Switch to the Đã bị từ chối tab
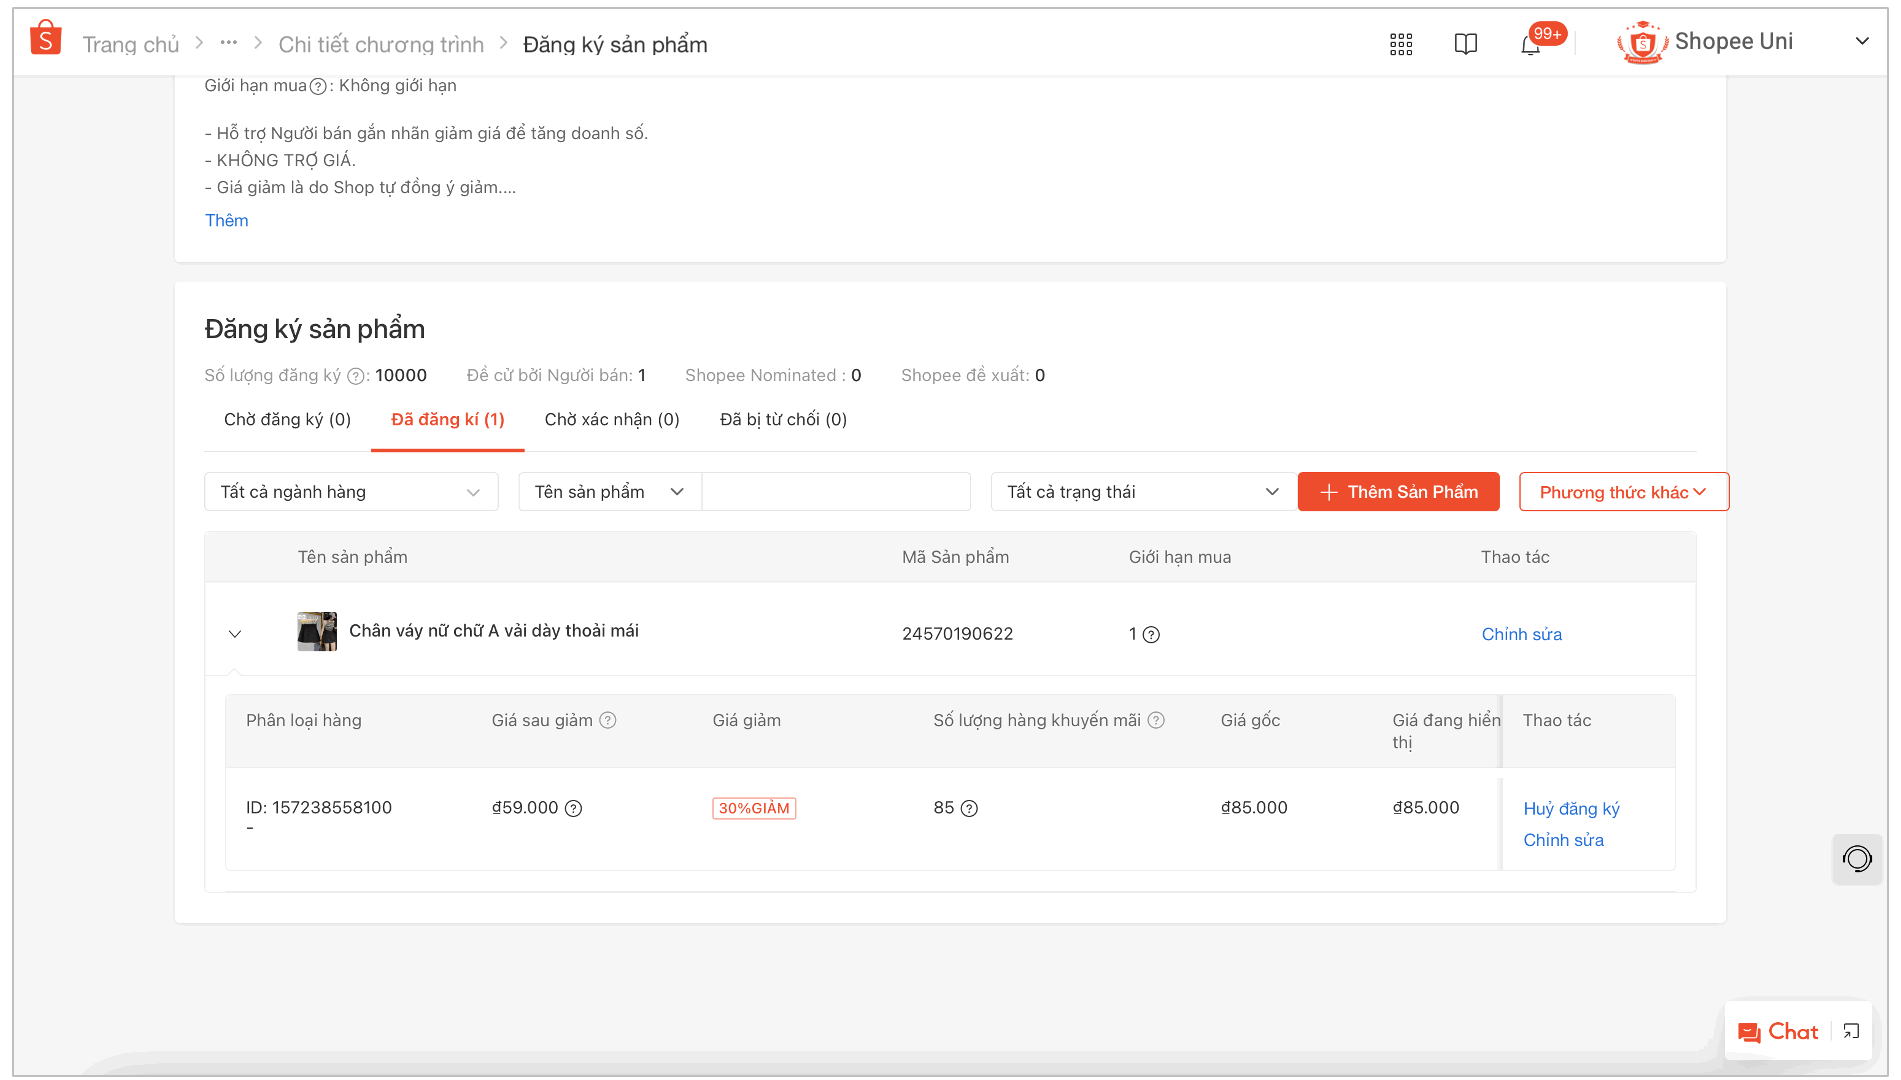1901x1080 pixels. tap(782, 419)
